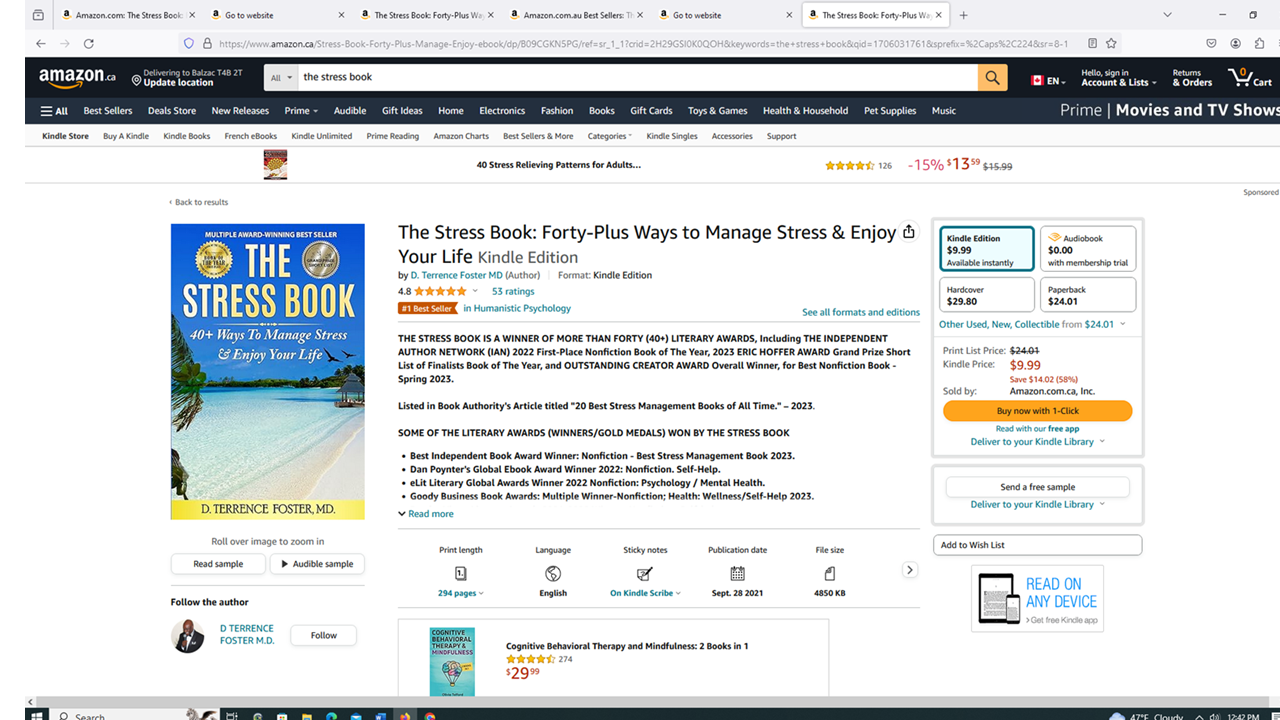Open the tracking protection shield icon
1280x720 pixels.
pyautogui.click(x=188, y=43)
